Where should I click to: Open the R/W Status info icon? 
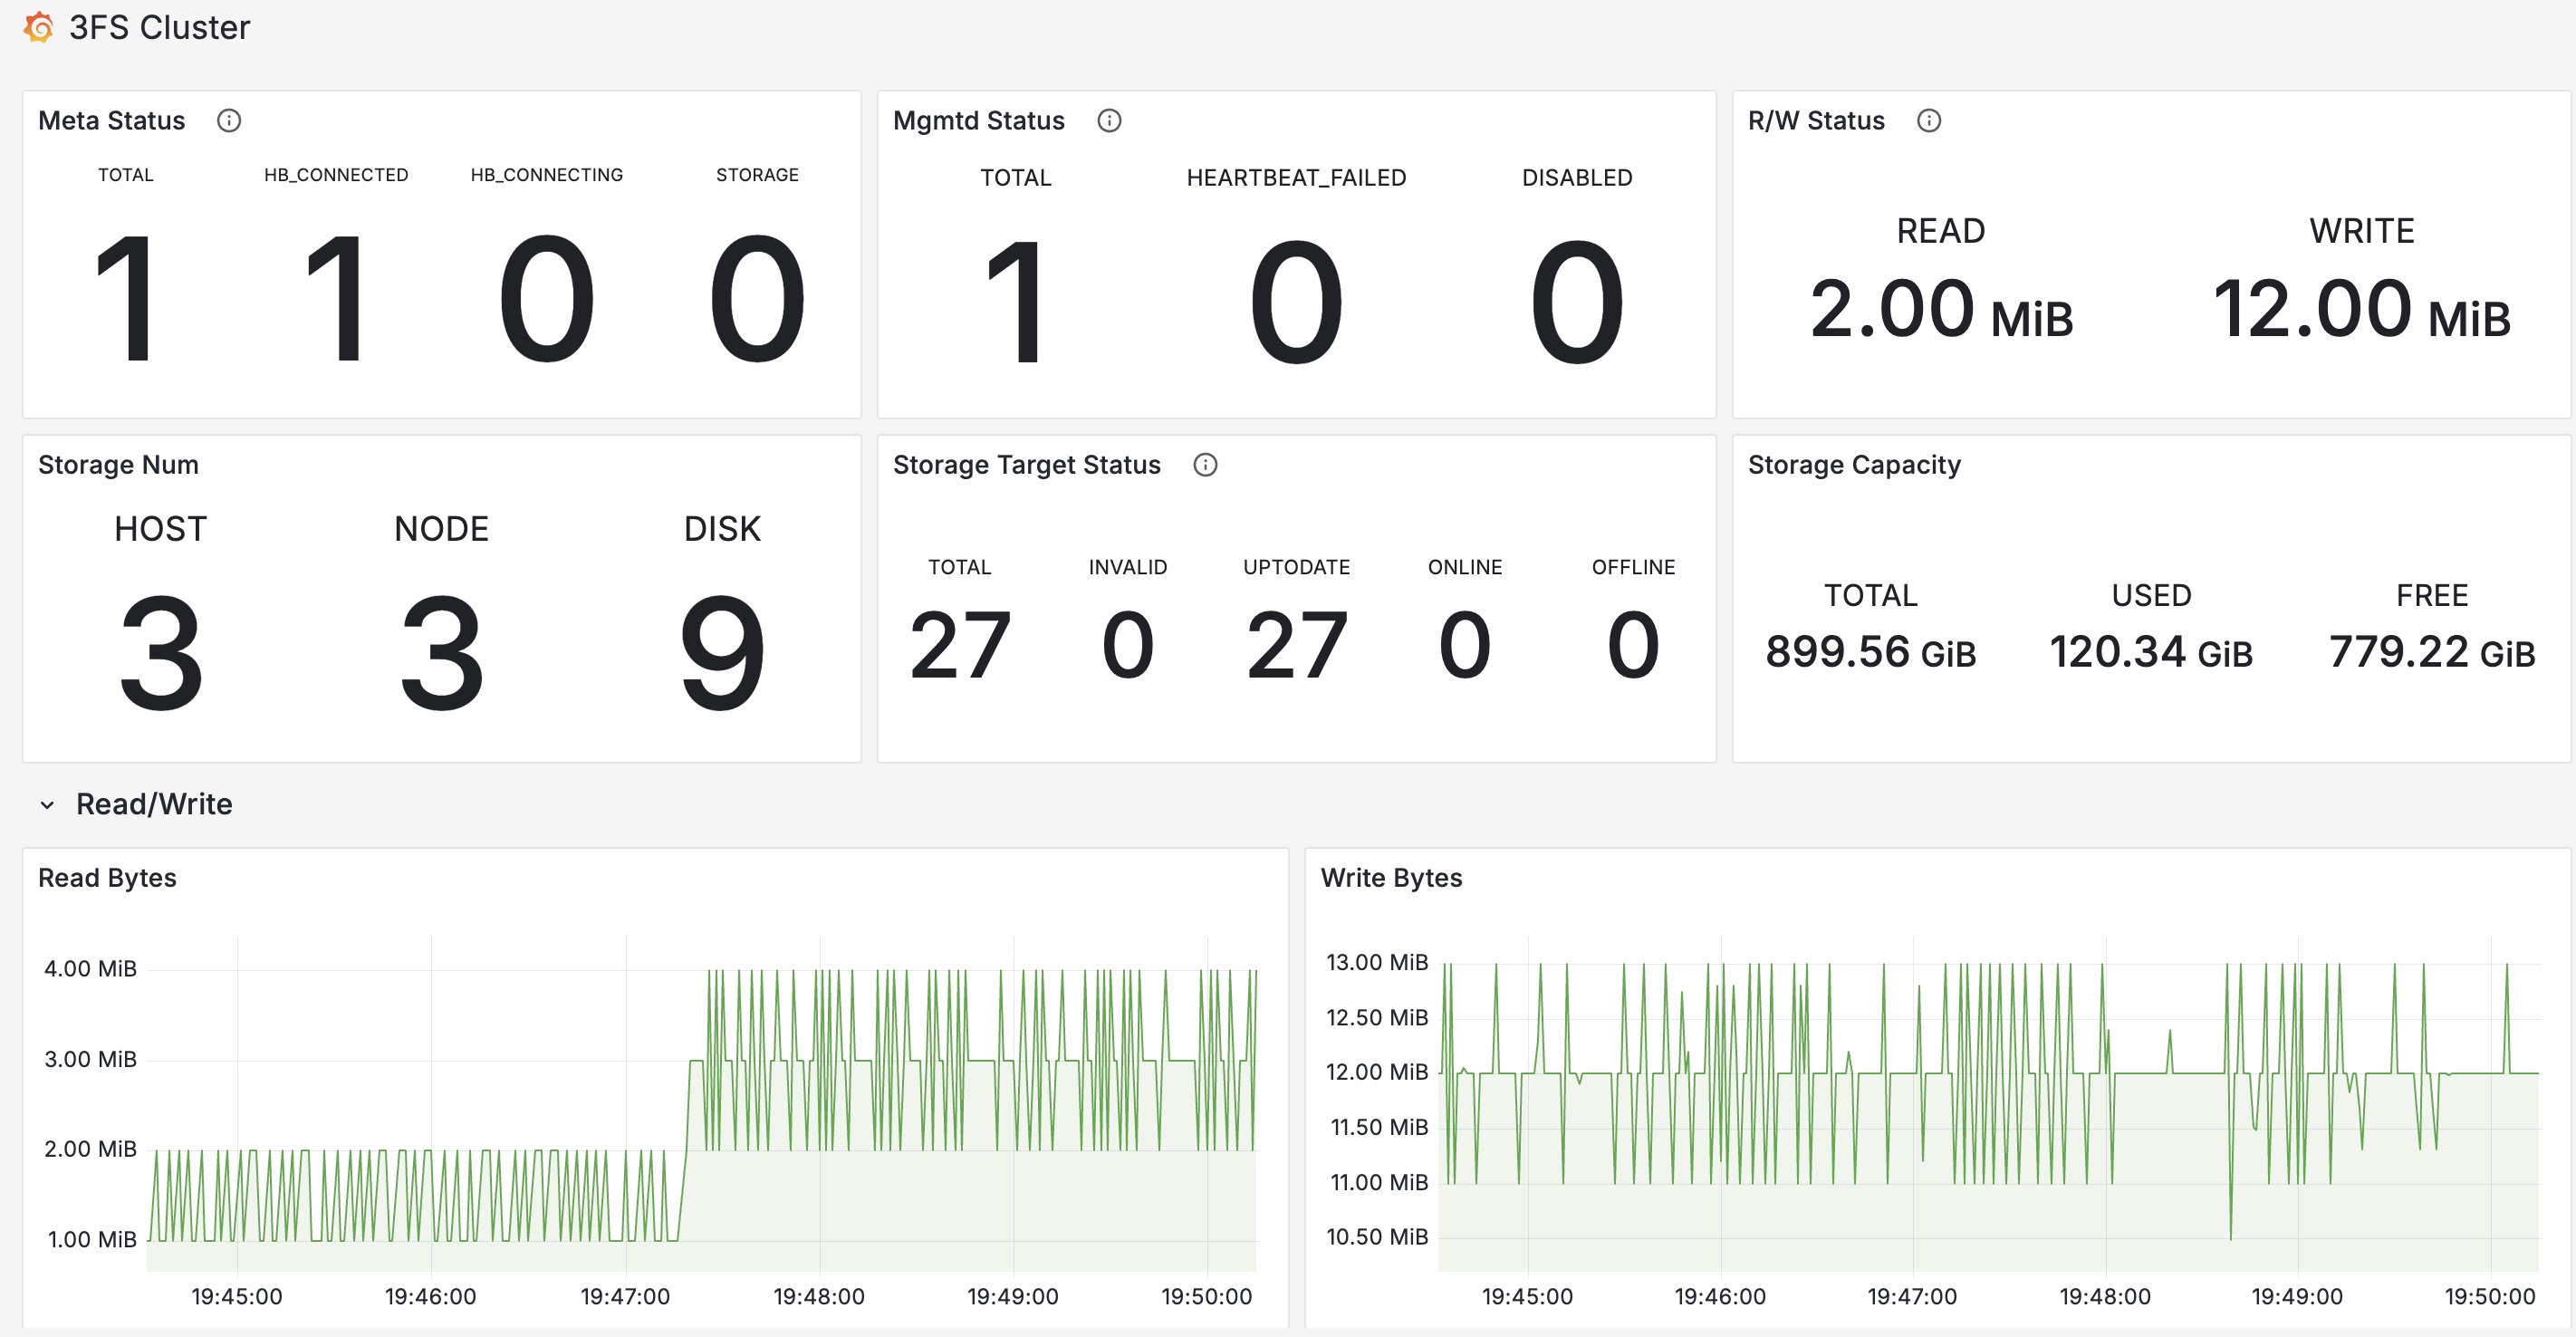(x=1928, y=121)
